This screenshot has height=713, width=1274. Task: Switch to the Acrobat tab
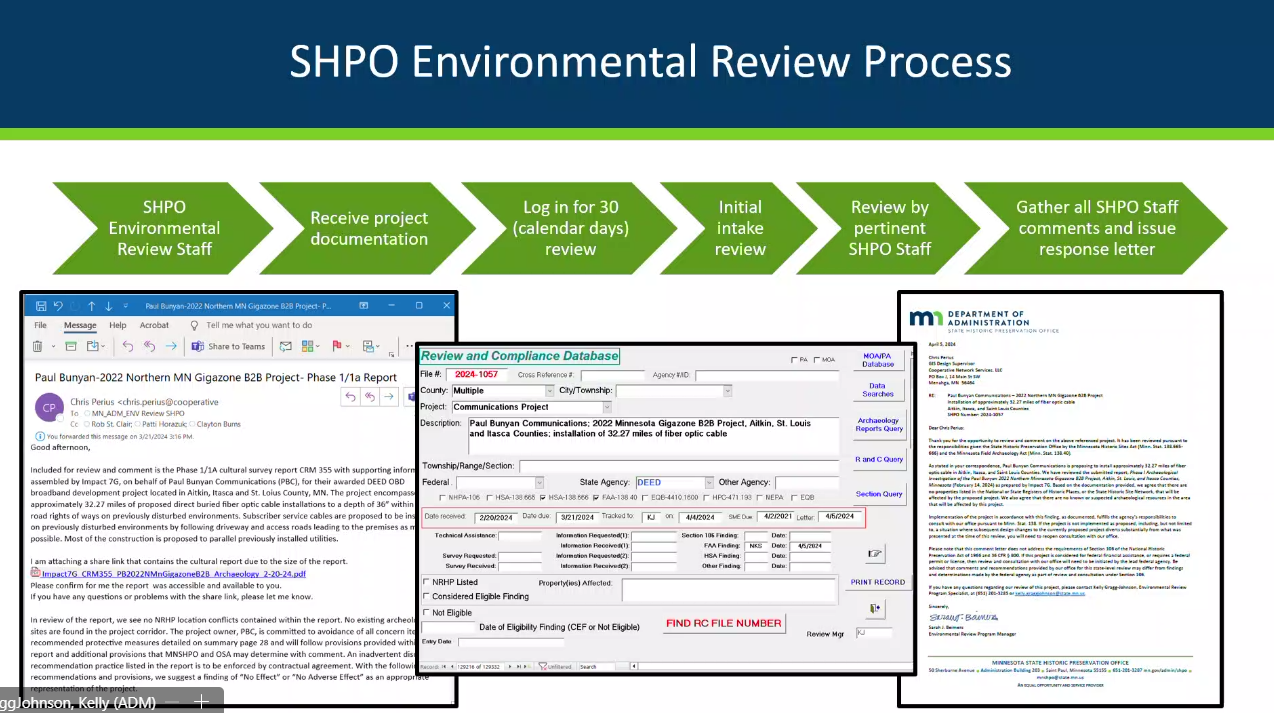click(x=154, y=326)
